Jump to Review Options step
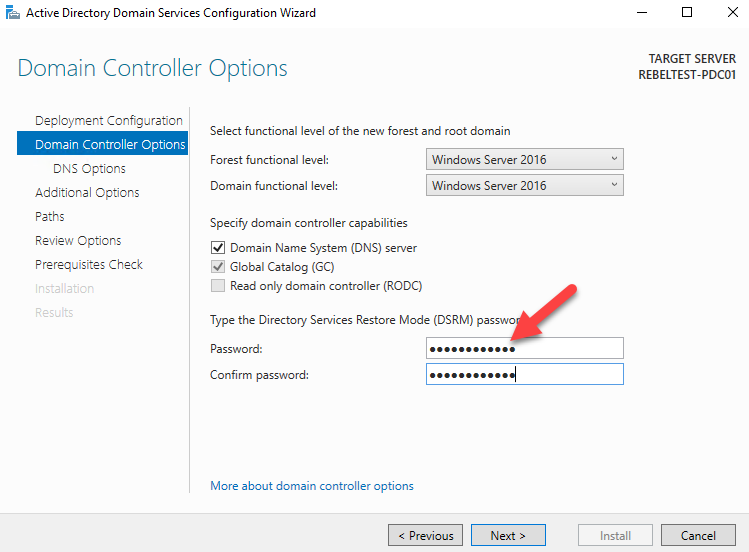Screen dimensions: 749x552 (x=78, y=241)
